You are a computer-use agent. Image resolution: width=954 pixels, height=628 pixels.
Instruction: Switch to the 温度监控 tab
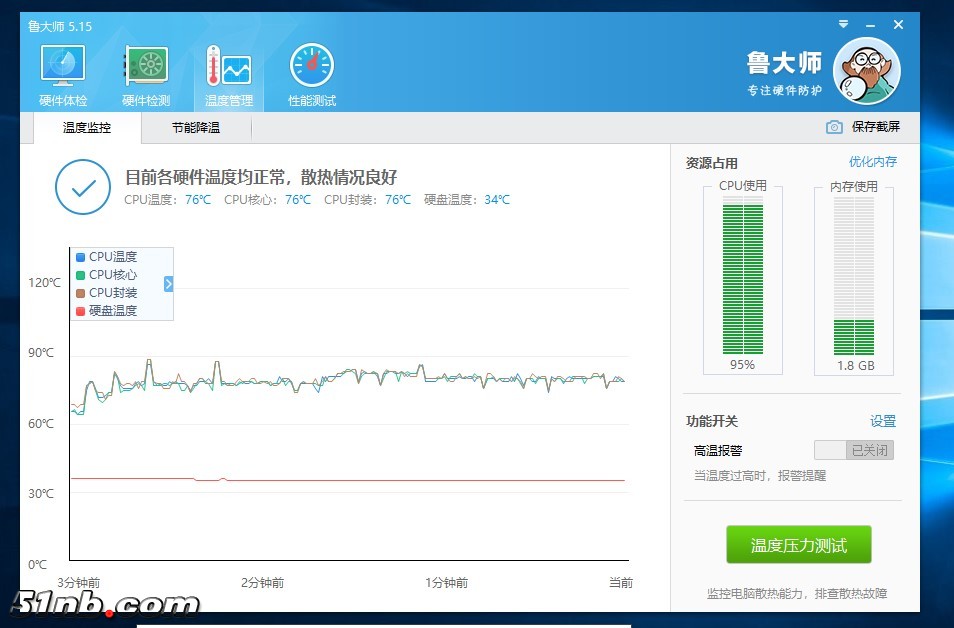point(87,128)
